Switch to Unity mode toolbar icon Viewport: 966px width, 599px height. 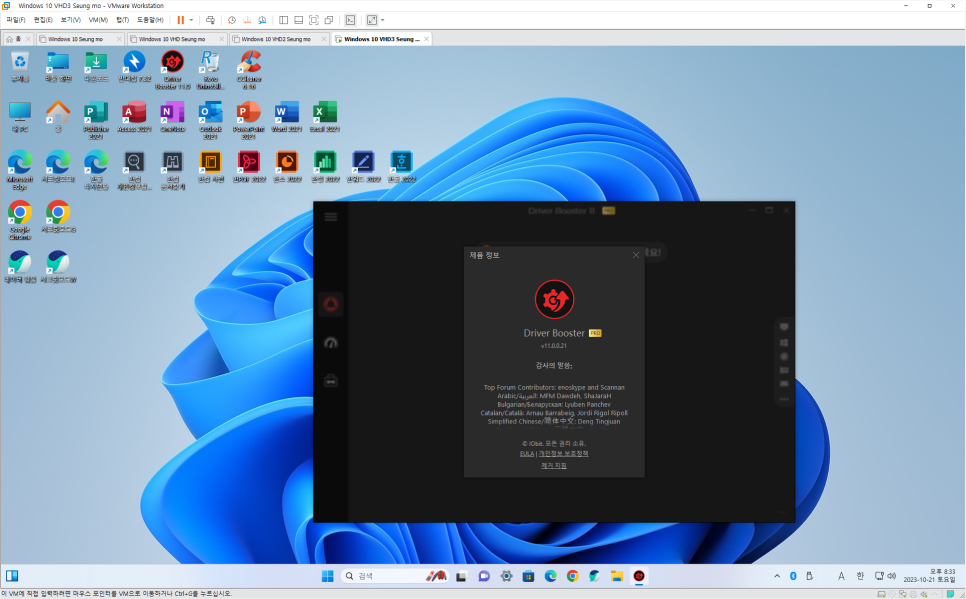(x=329, y=20)
